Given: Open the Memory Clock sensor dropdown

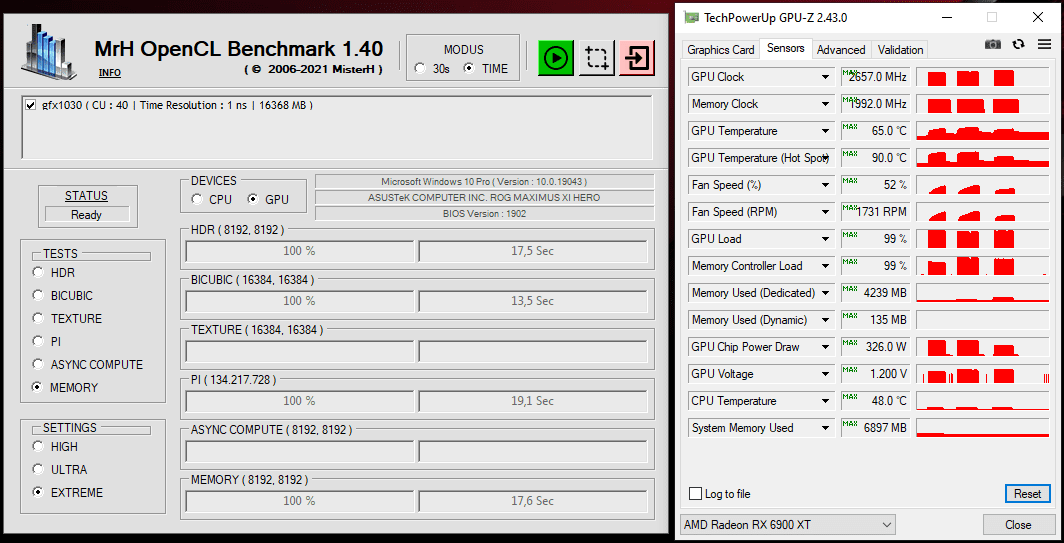Looking at the screenshot, I should click(x=825, y=104).
